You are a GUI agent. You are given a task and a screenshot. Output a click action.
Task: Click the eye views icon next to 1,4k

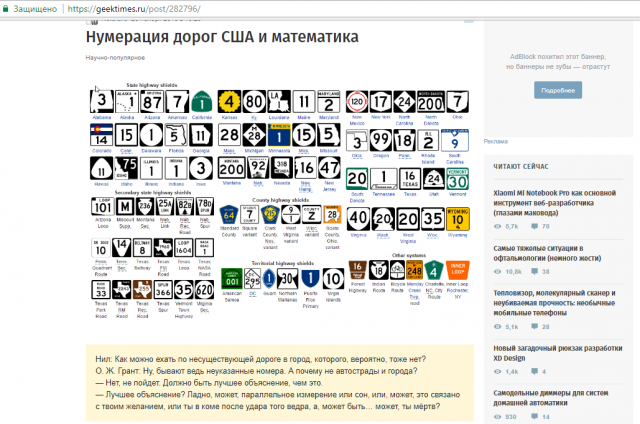point(497,371)
